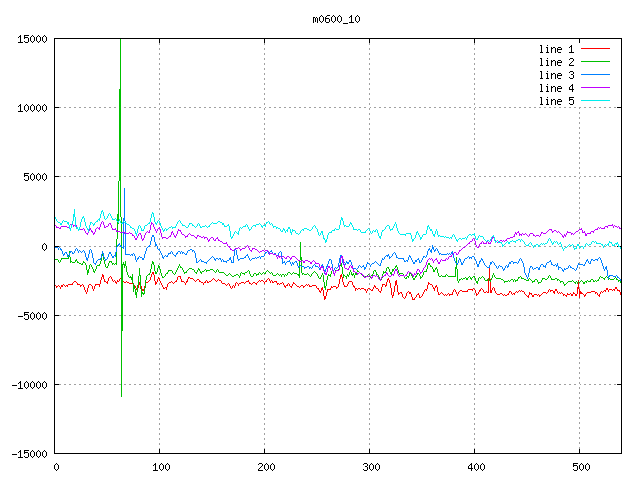Click the 15000 y-axis tick label
This screenshot has width=640, height=480.
(32, 39)
